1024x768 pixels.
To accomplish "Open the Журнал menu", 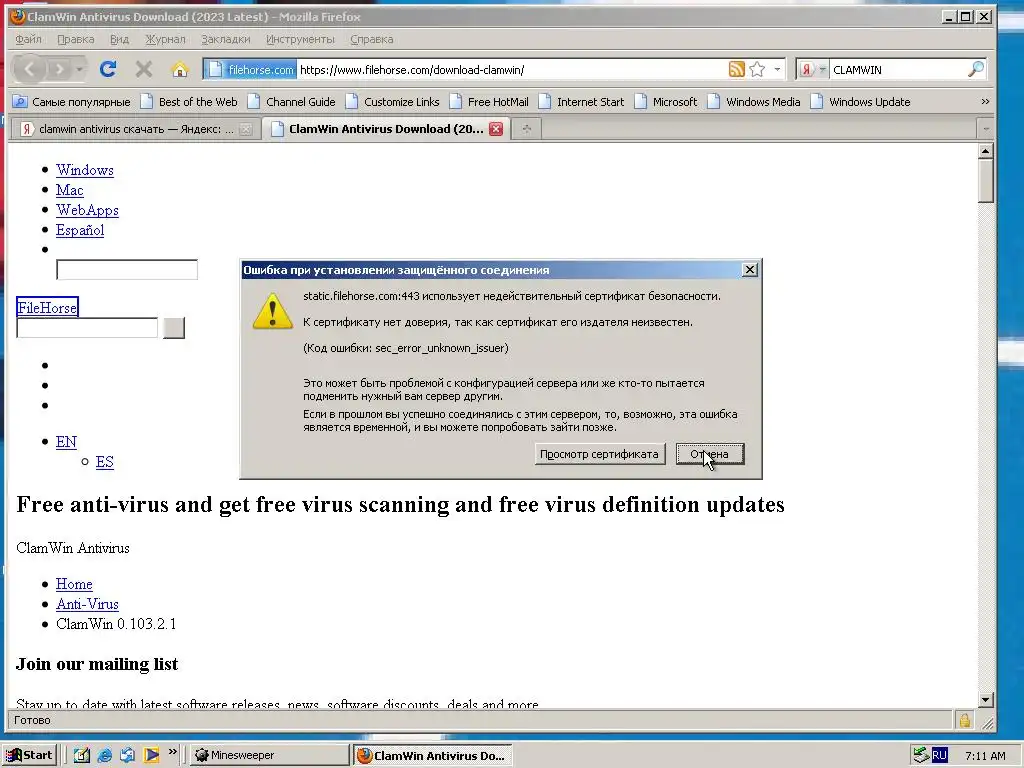I will 165,39.
